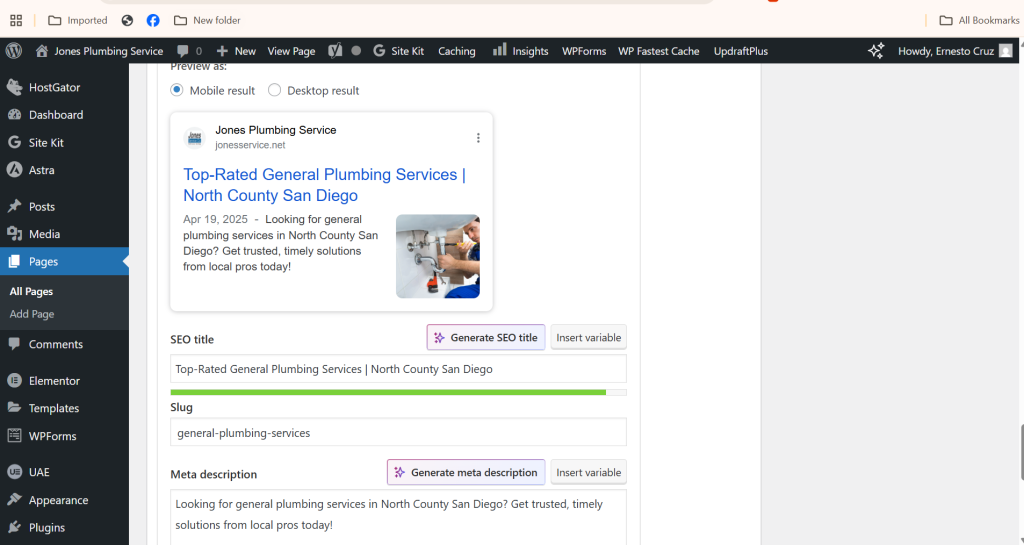Click the sparkle AI icon near Howdy

point(876,51)
